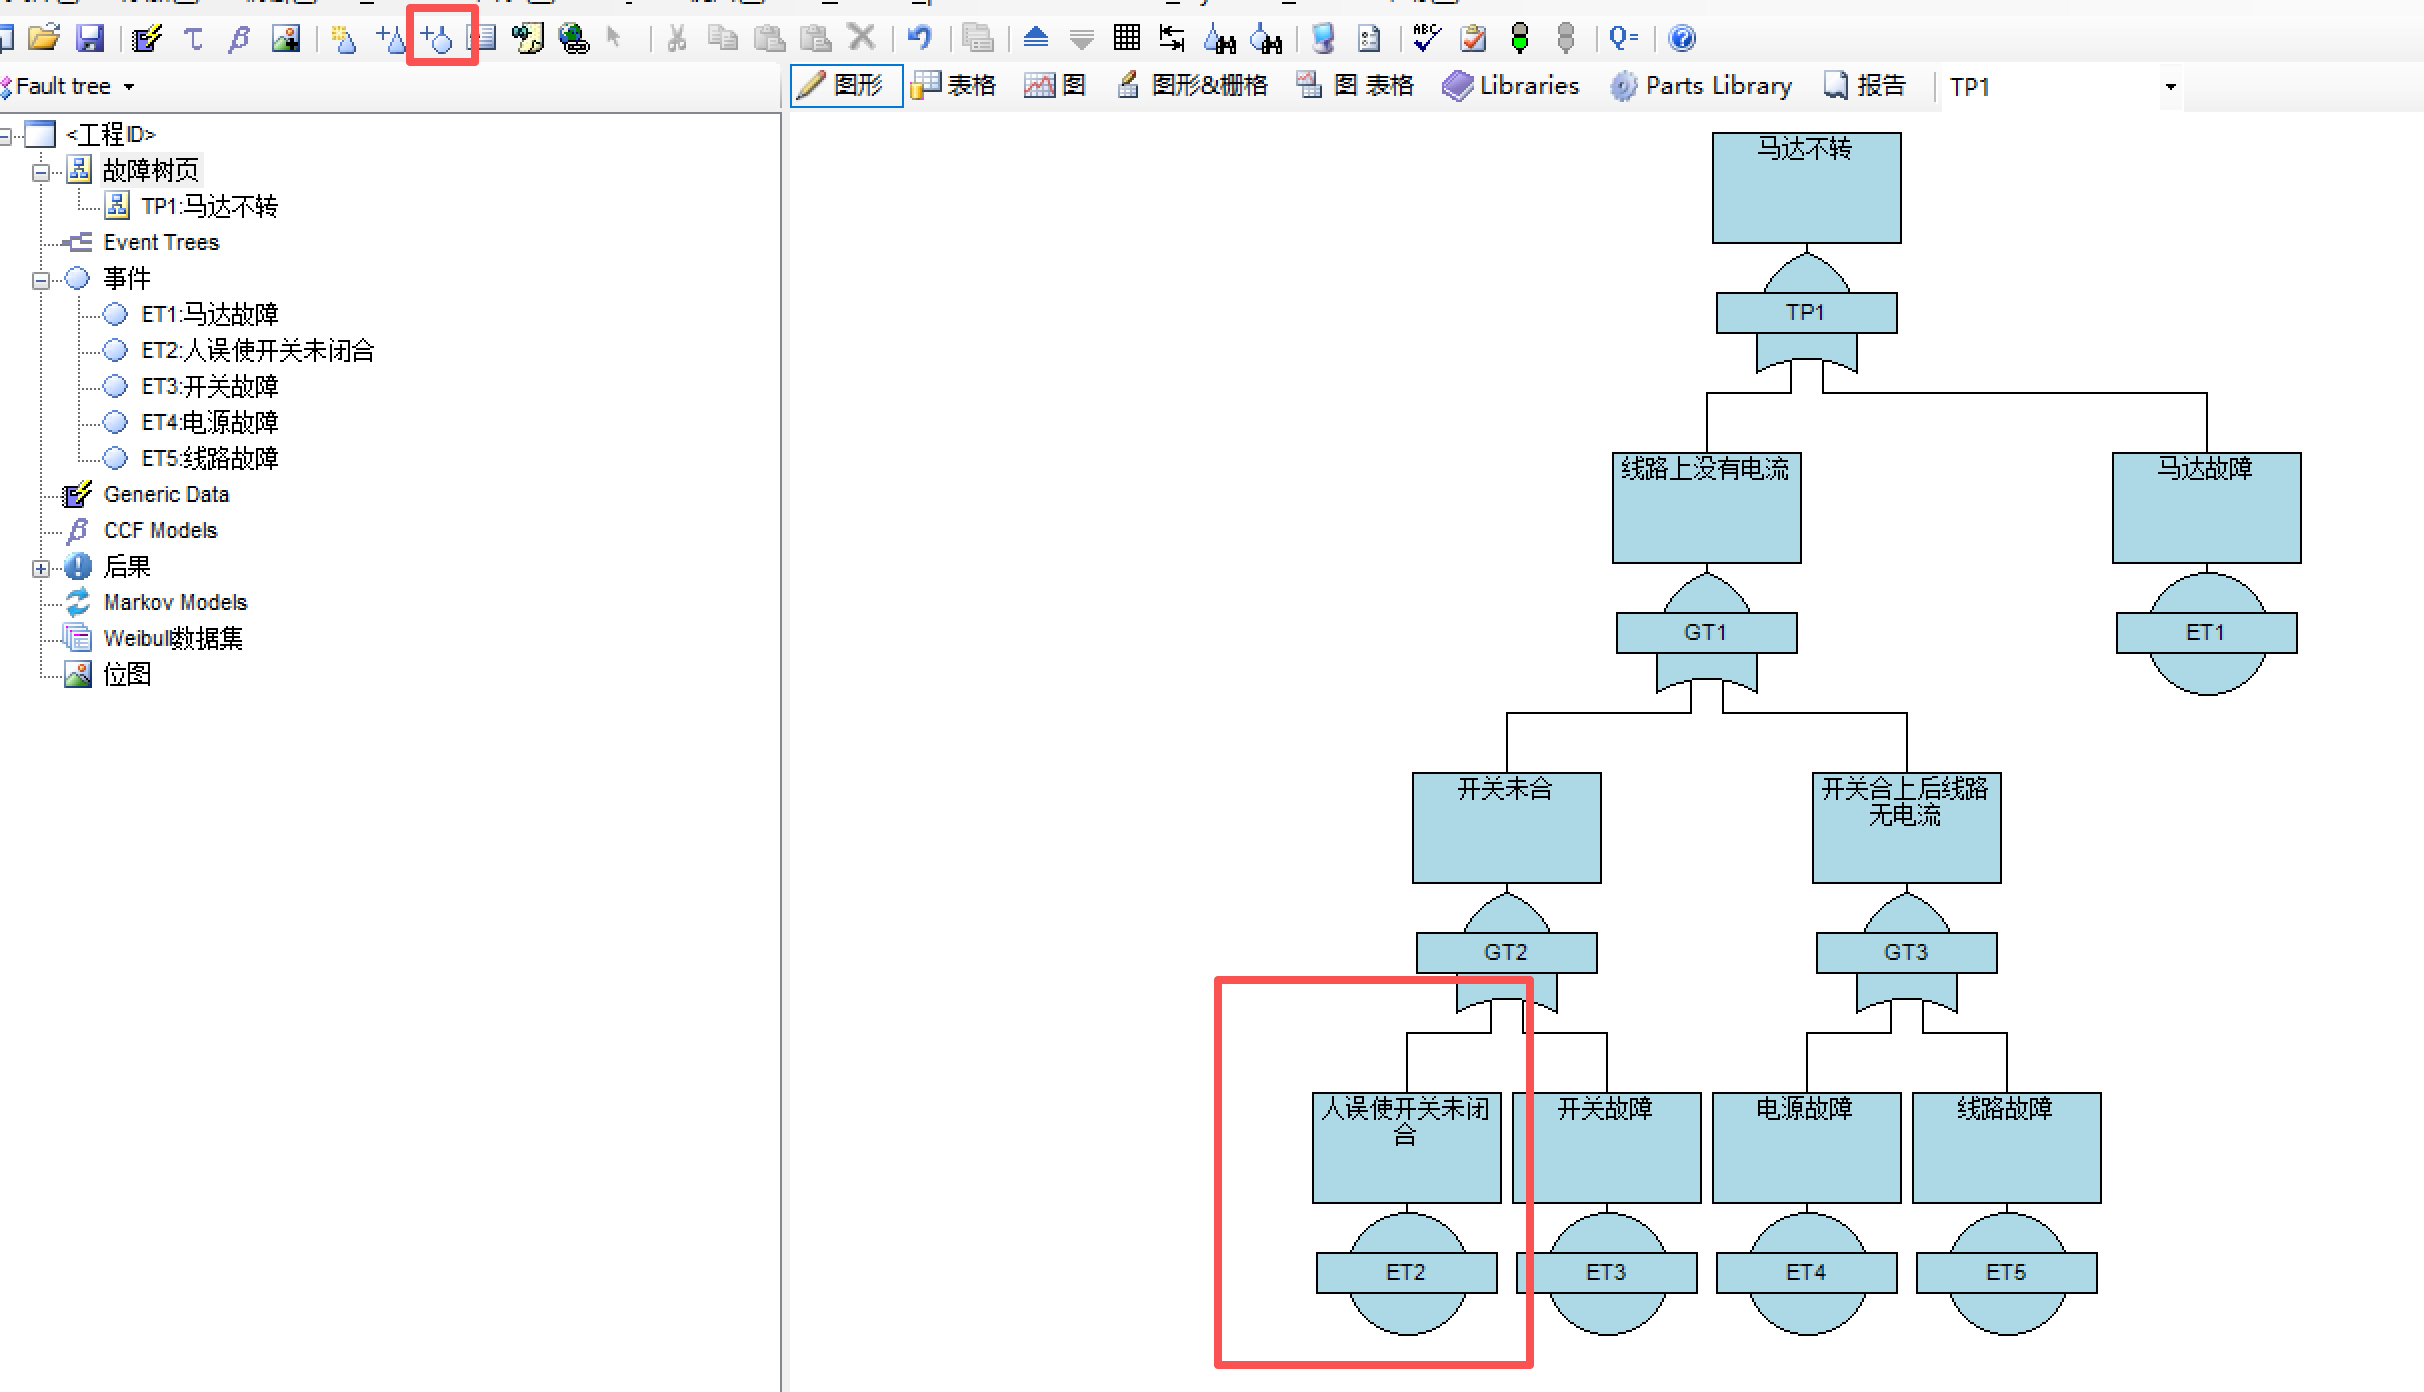Open the Libraries tab
Image resolution: width=2424 pixels, height=1392 pixels.
coord(1511,86)
